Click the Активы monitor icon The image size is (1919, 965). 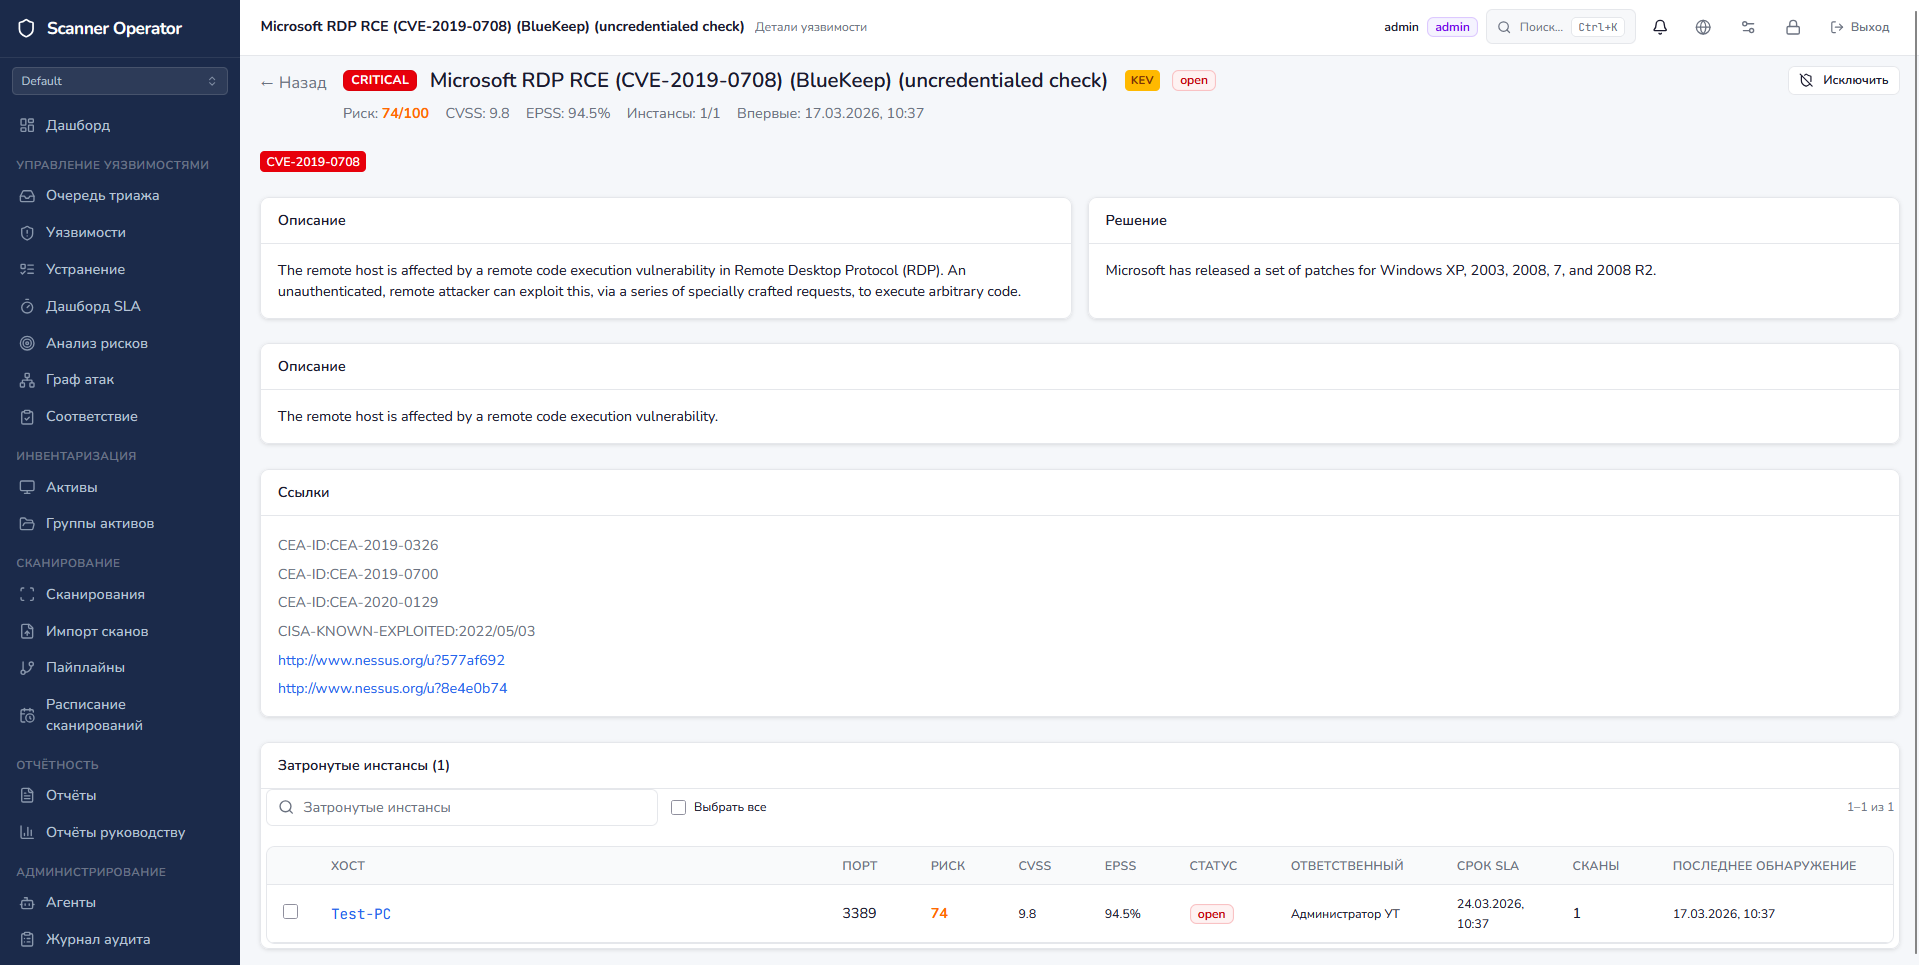(x=27, y=487)
